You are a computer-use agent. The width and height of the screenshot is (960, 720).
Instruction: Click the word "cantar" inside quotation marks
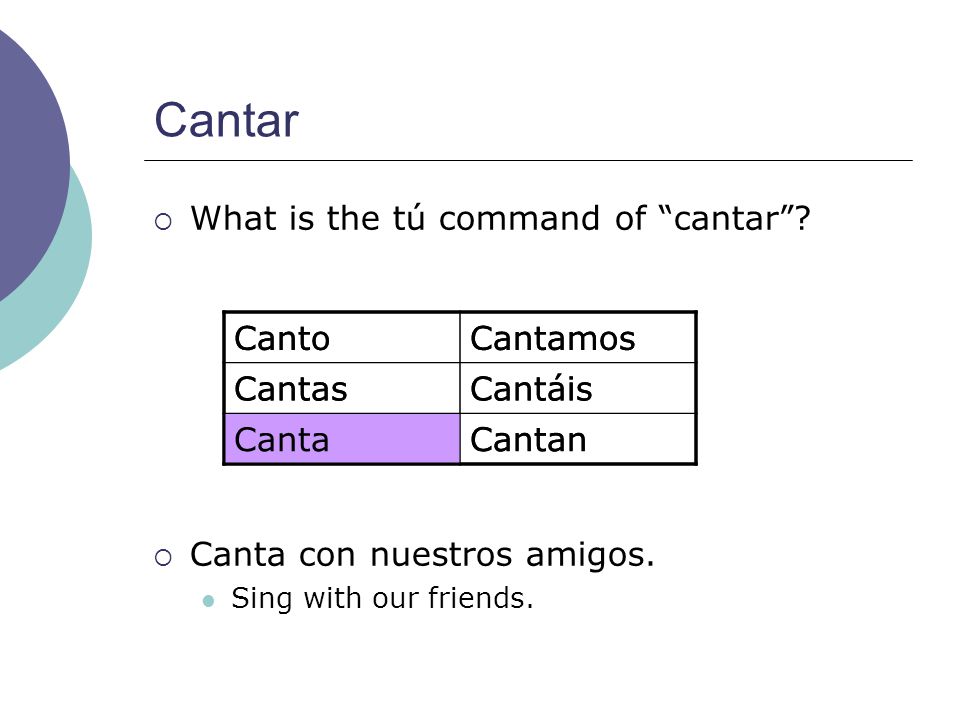tap(726, 219)
